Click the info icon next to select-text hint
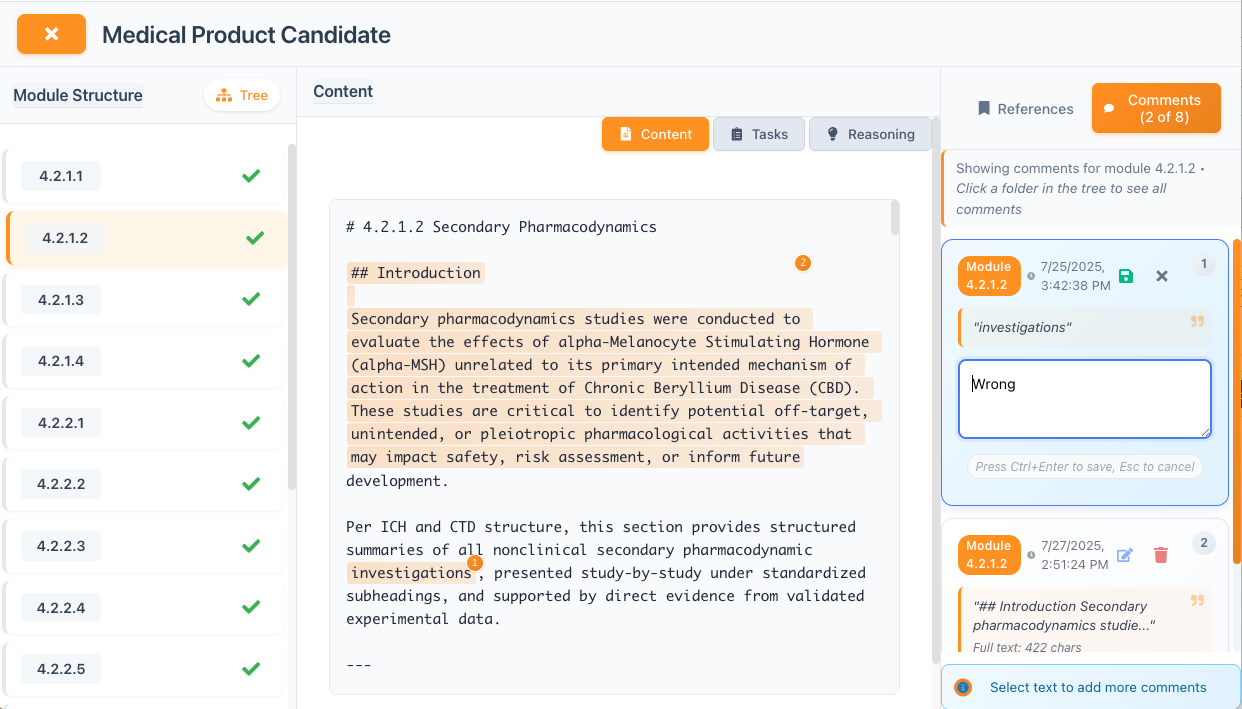1242x709 pixels. coord(961,687)
